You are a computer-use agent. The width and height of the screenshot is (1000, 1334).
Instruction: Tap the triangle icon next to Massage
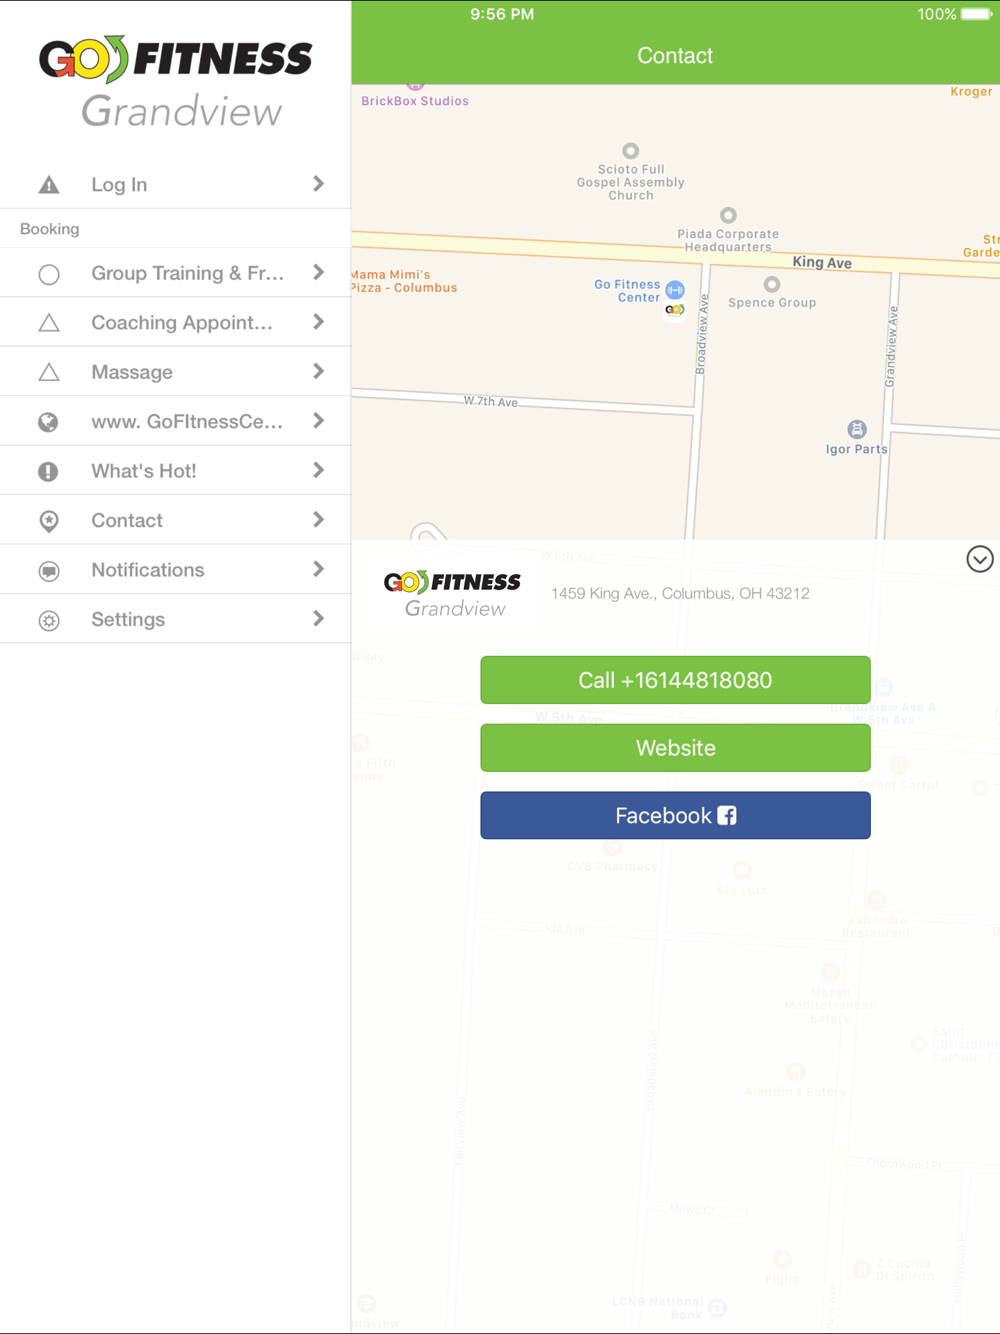point(49,372)
